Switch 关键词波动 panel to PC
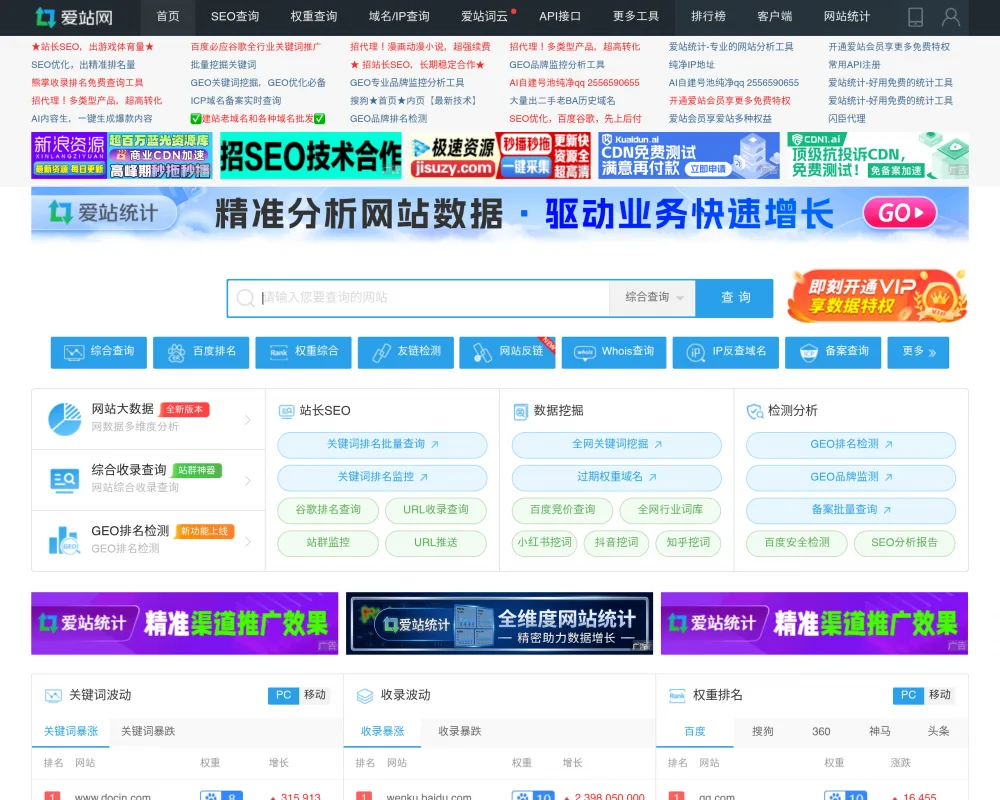 [283, 695]
